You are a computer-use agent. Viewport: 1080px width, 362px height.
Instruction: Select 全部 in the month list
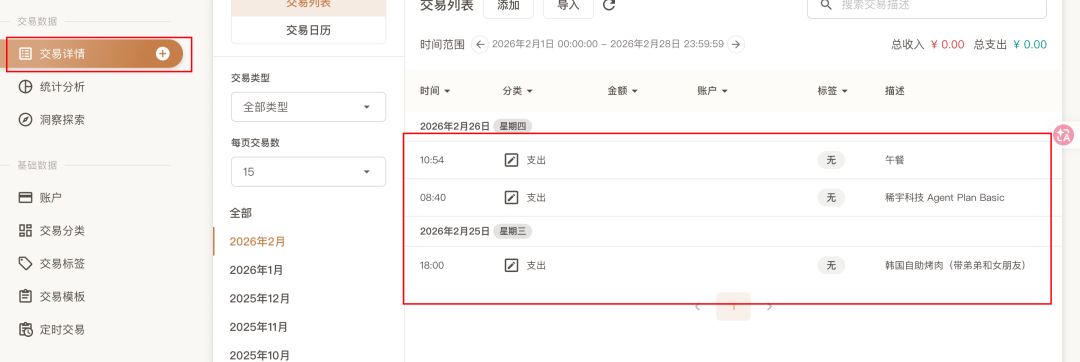[x=241, y=213]
